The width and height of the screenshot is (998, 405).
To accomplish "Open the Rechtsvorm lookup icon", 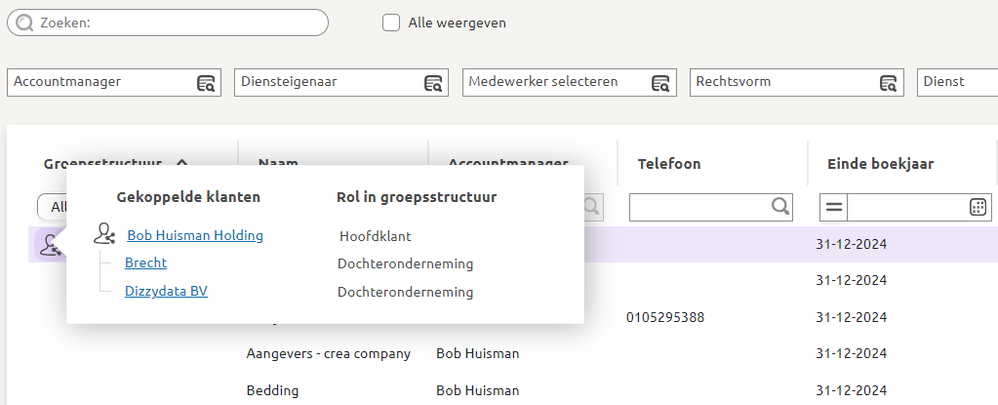I will point(888,83).
